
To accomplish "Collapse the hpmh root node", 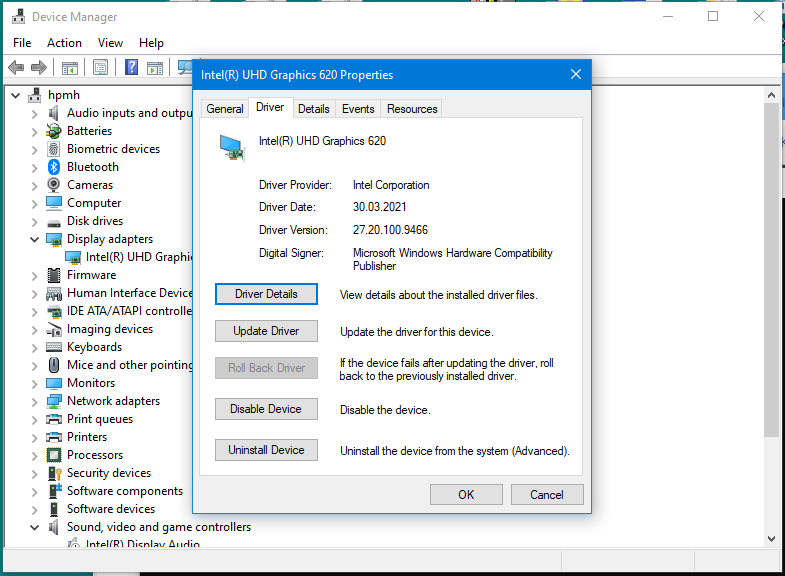I will click(x=15, y=95).
